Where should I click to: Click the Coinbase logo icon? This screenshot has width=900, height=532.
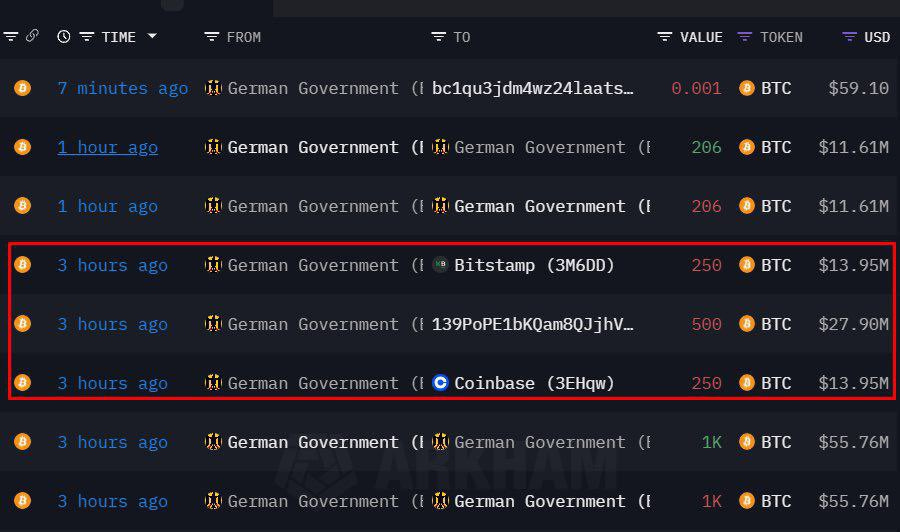click(x=440, y=383)
